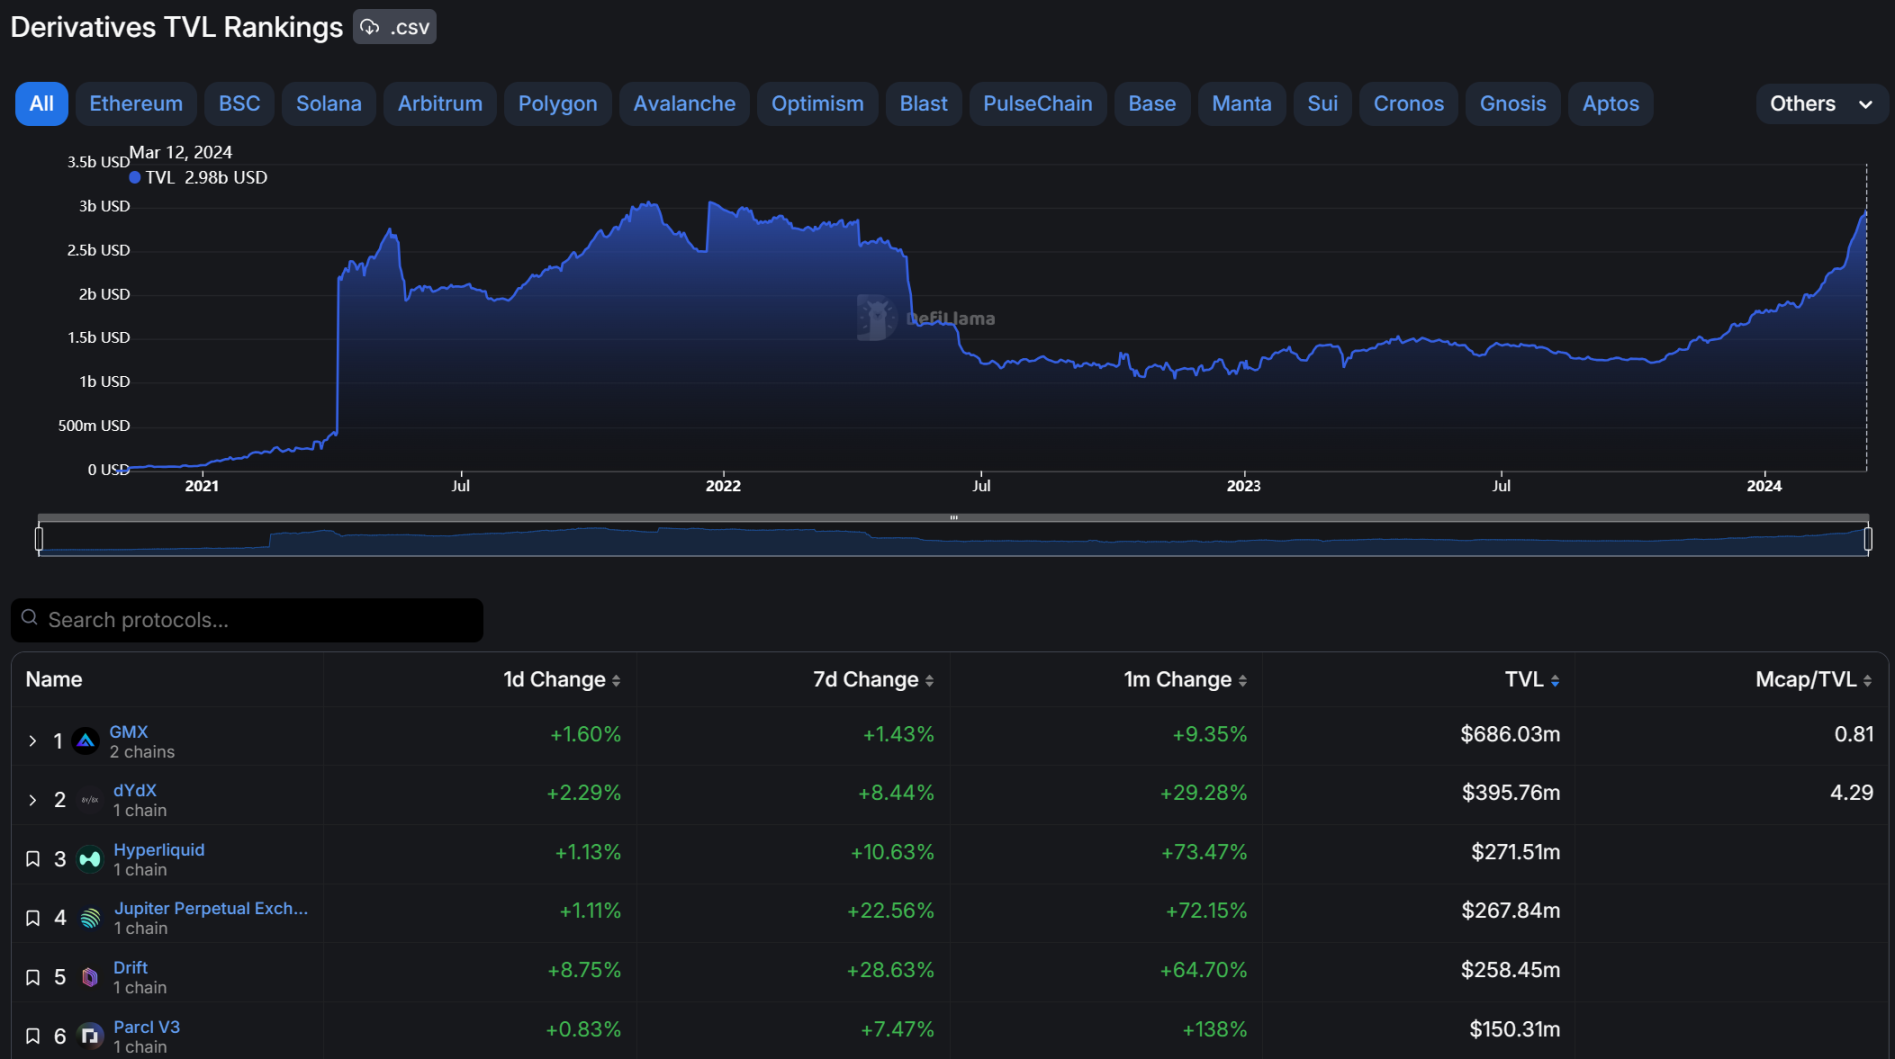This screenshot has width=1895, height=1059.
Task: Click the TVL legend blue dot
Action: (135, 177)
